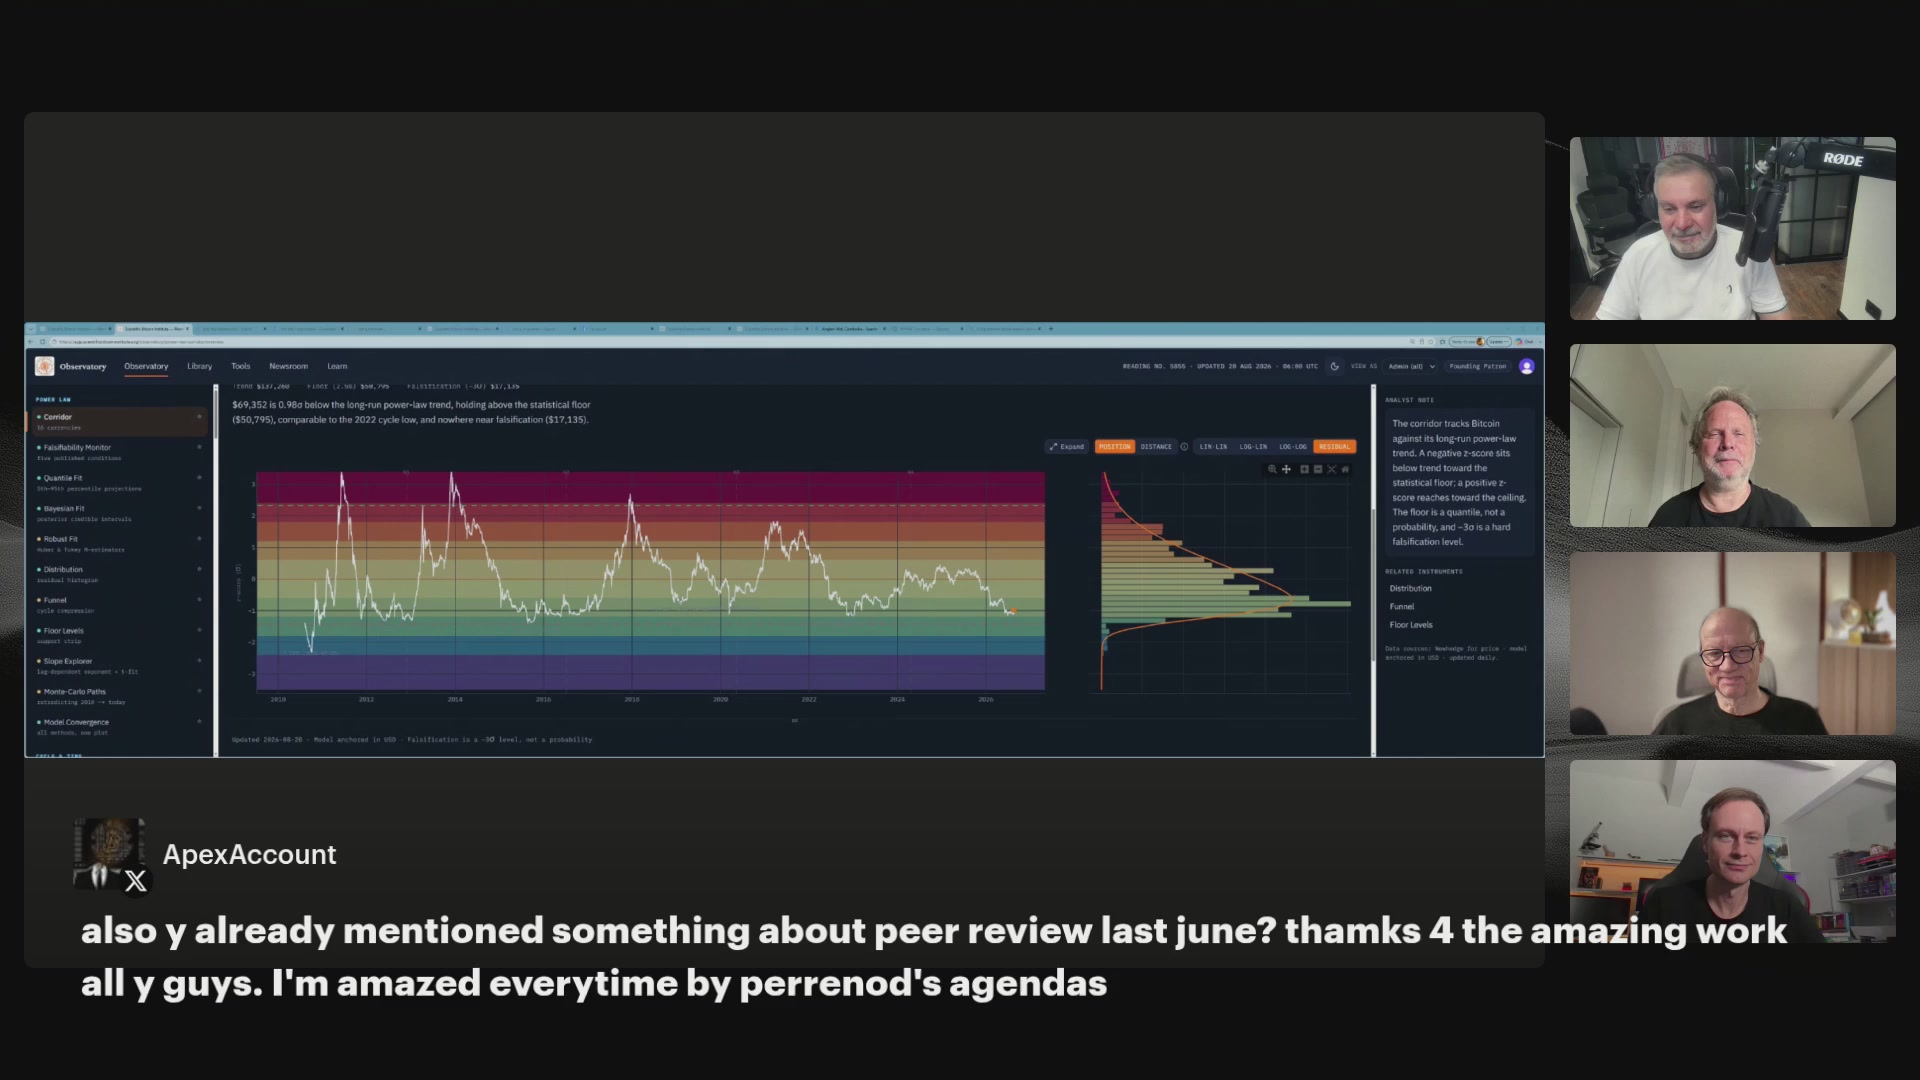Select the POSITION toggle
This screenshot has width=1920, height=1080.
point(1115,447)
